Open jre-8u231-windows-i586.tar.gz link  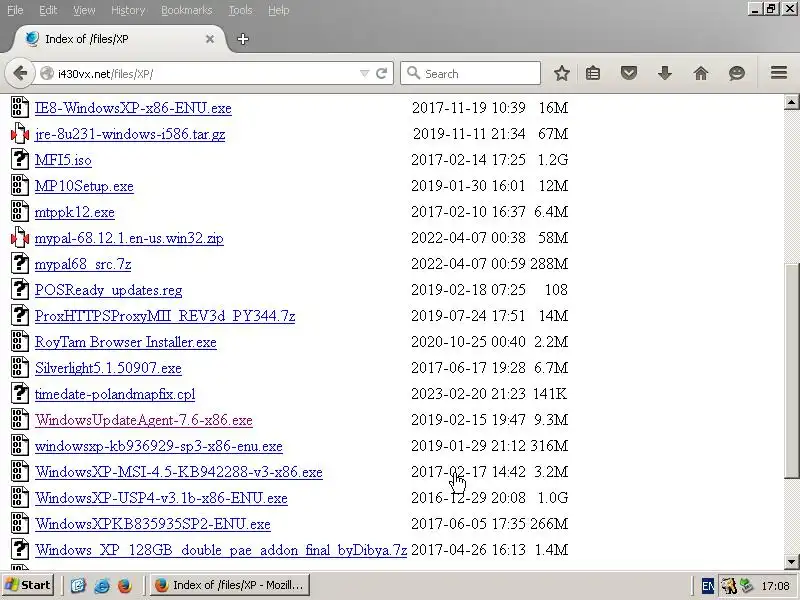click(130, 134)
